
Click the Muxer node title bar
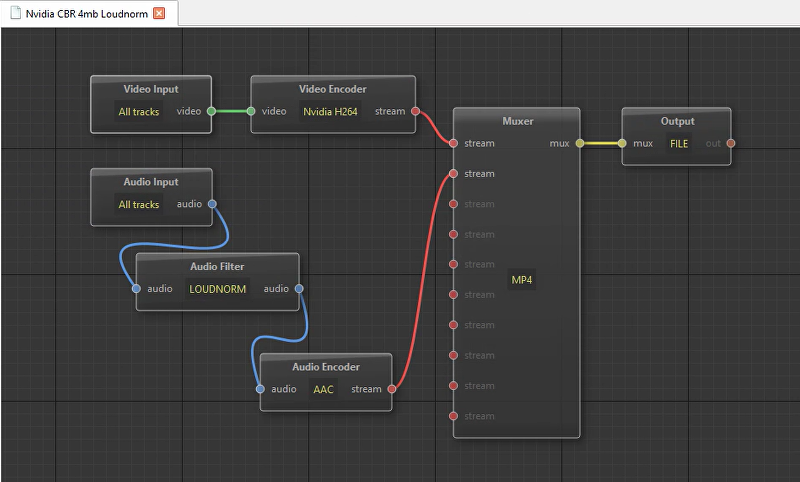517,121
